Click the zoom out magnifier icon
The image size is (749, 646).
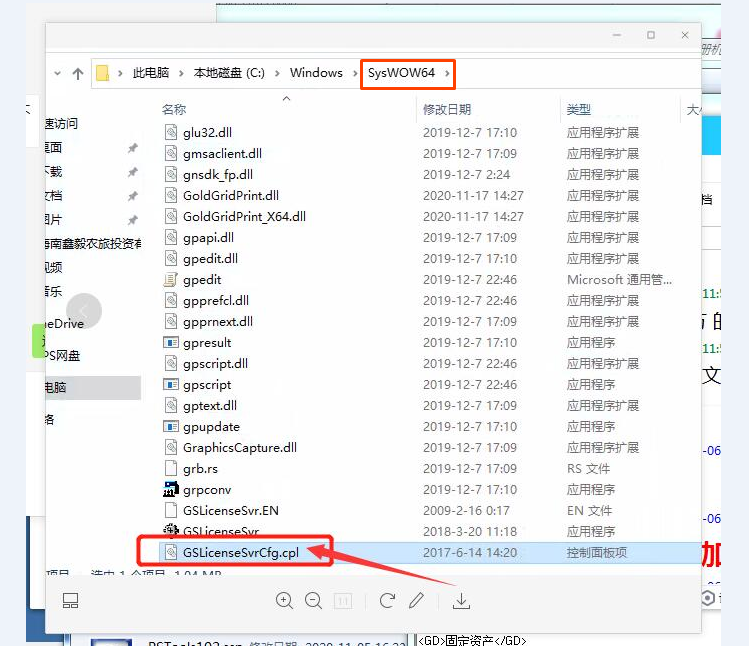coord(313,600)
